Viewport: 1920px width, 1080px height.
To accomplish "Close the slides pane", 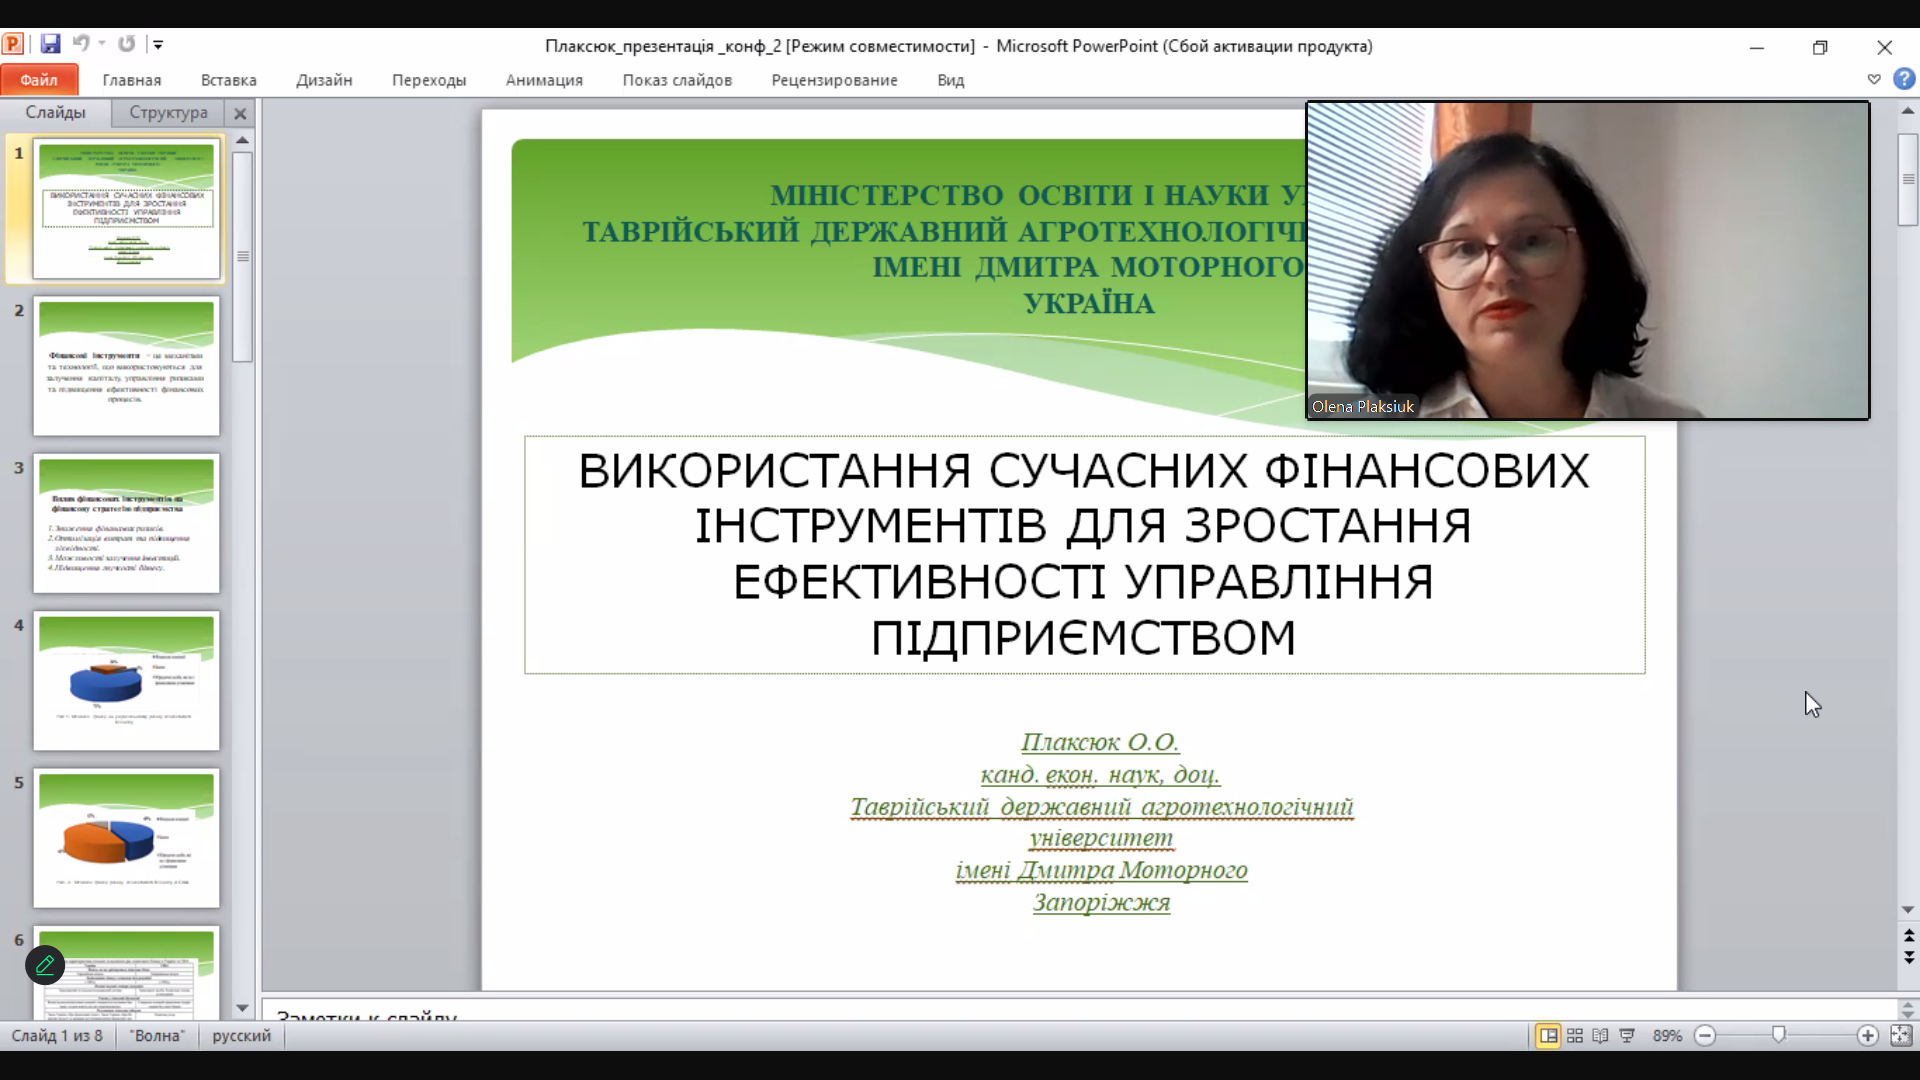I will pyautogui.click(x=240, y=113).
